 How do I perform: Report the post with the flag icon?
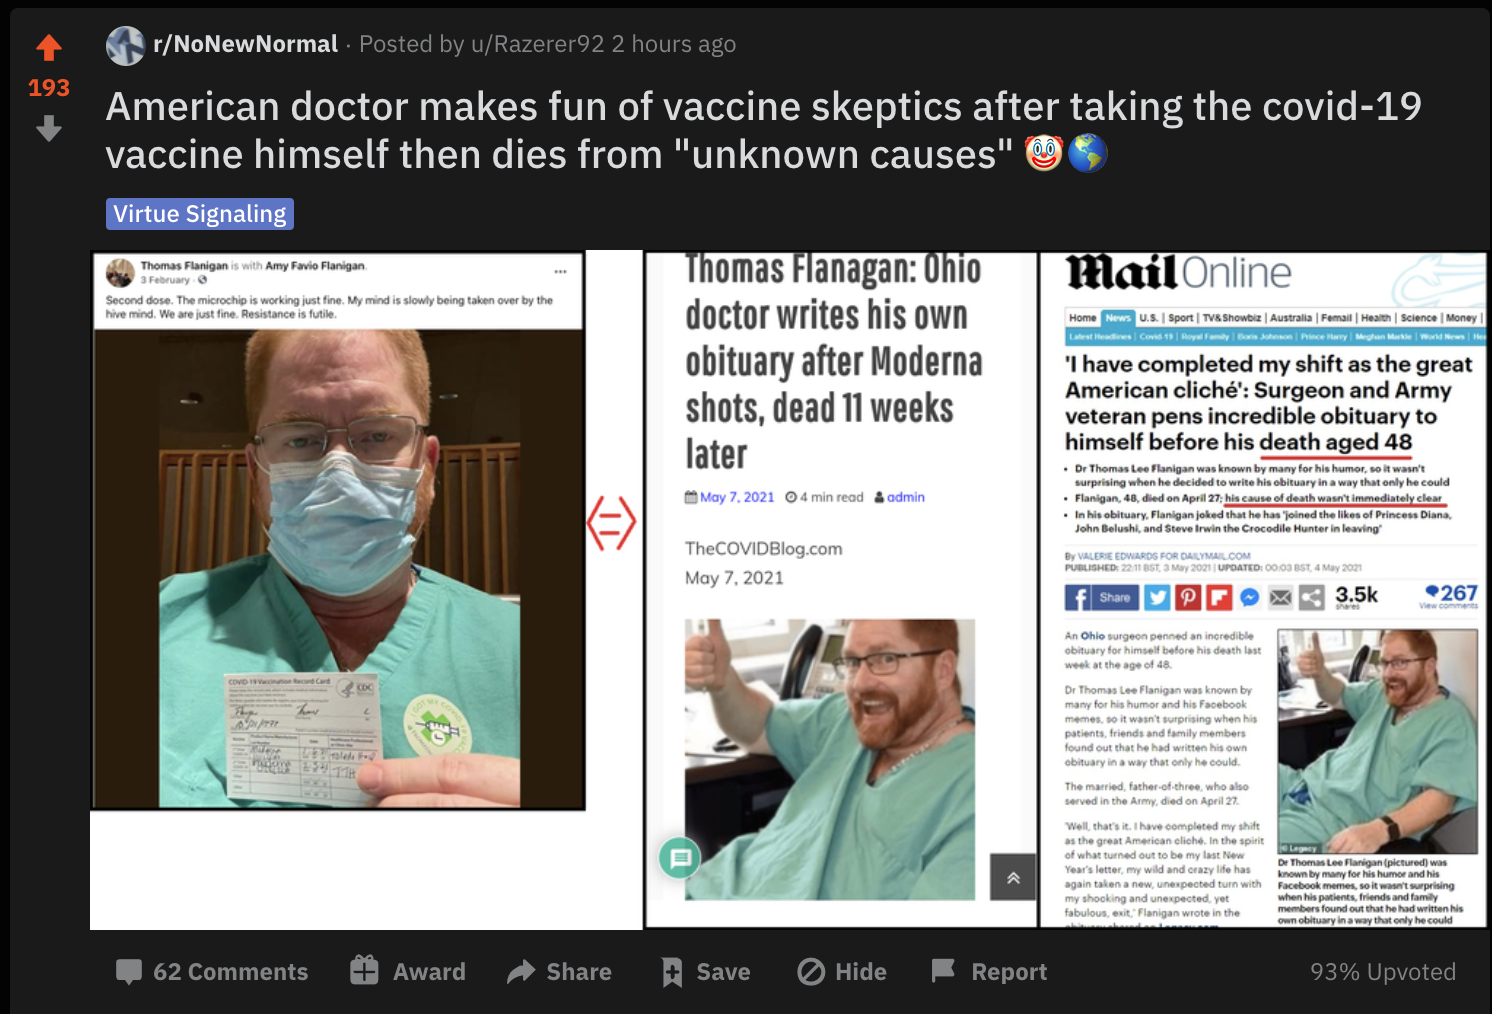click(943, 970)
